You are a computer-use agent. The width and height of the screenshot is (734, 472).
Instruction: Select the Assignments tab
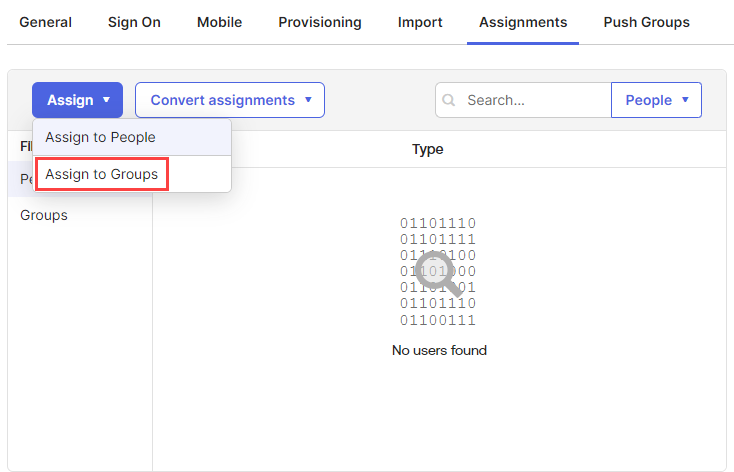(523, 22)
